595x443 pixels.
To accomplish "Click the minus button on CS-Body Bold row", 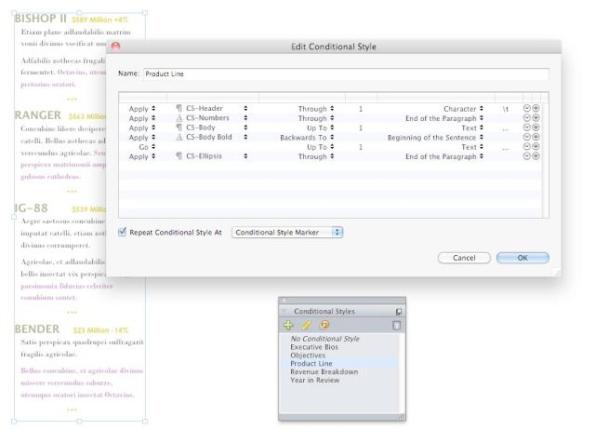I will (x=526, y=137).
